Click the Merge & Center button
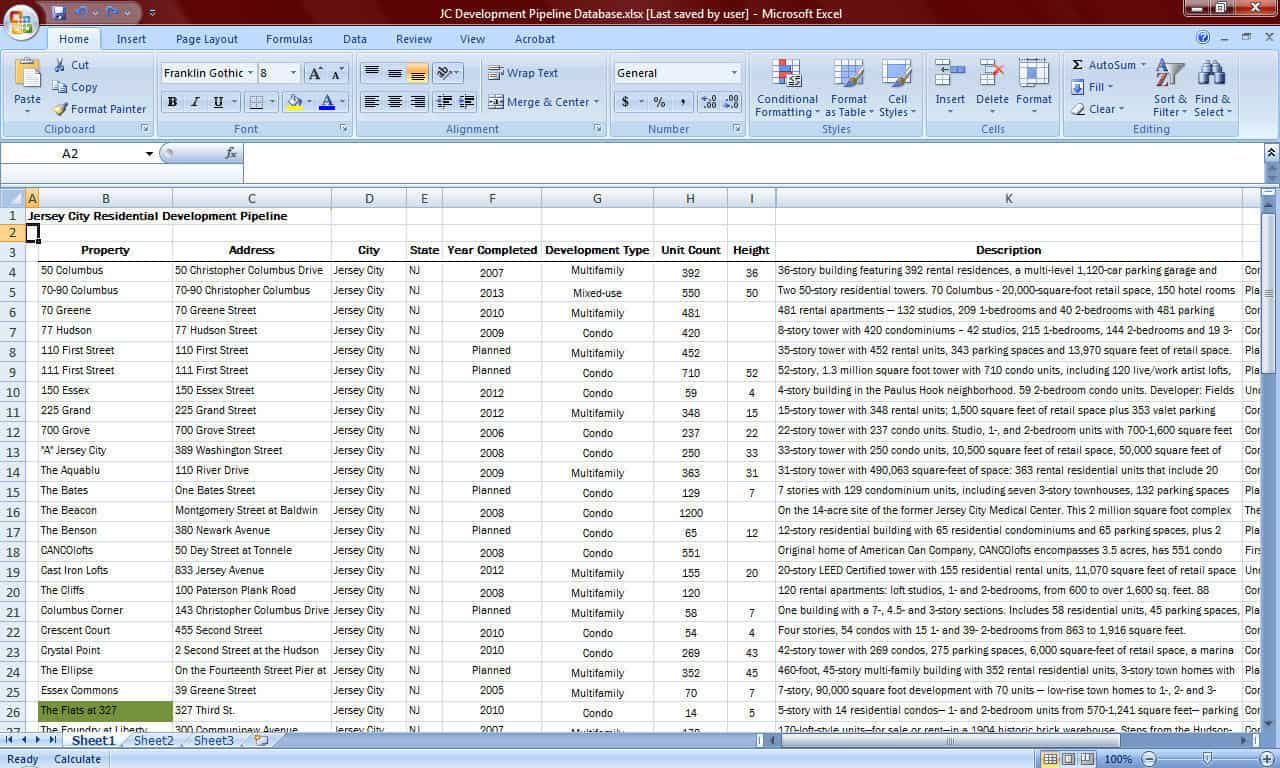 (x=538, y=102)
